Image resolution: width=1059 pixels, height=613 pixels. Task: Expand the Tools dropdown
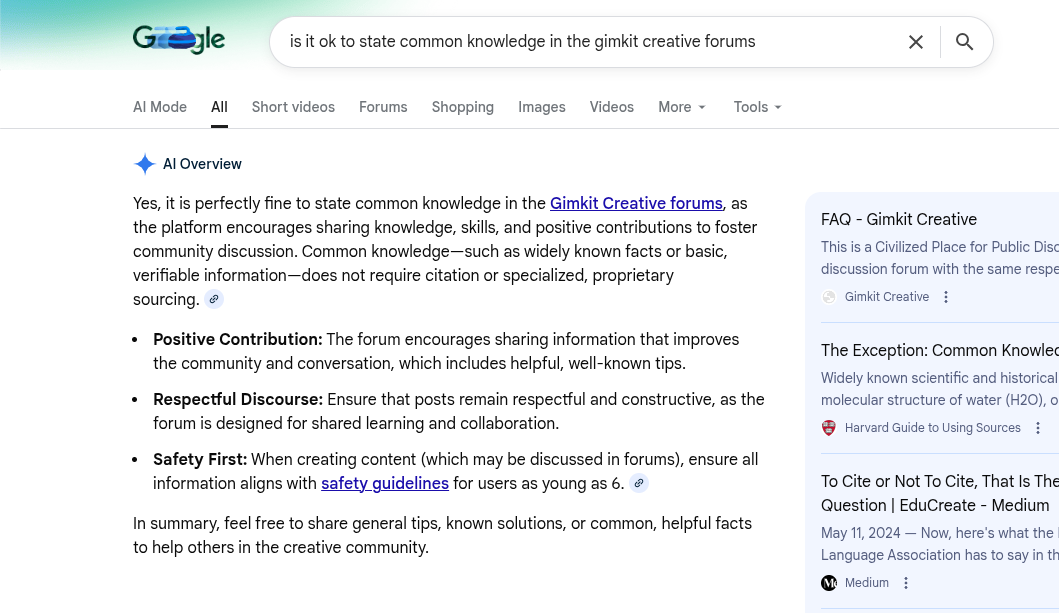[x=757, y=107]
